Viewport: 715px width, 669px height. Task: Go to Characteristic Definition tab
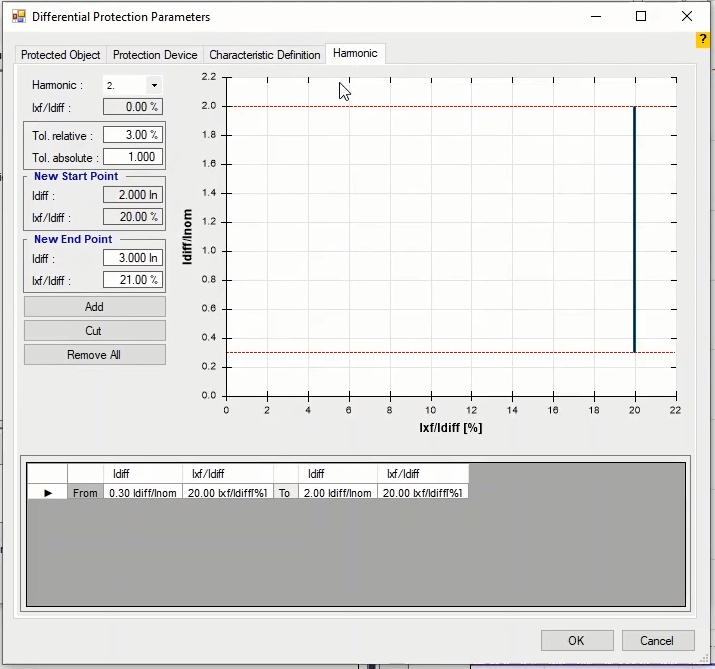(265, 55)
